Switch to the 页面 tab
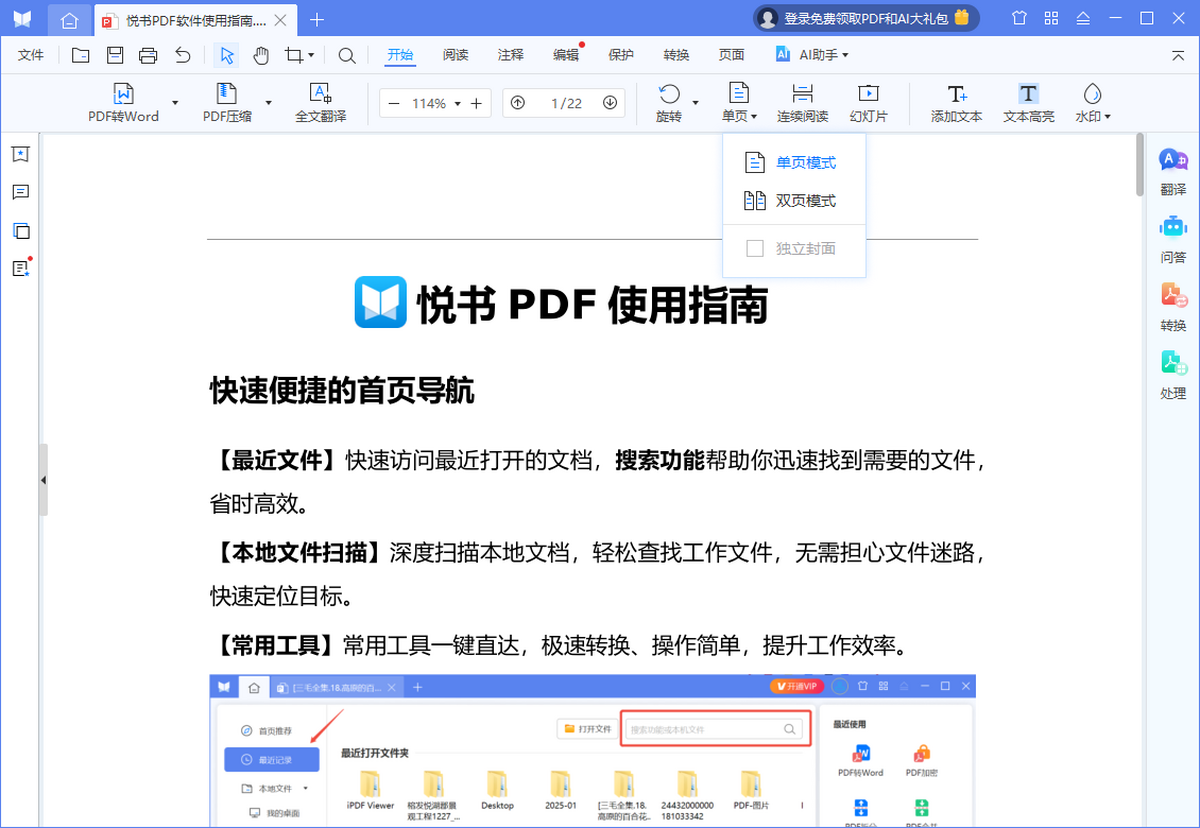Image resolution: width=1200 pixels, height=828 pixels. [x=731, y=55]
